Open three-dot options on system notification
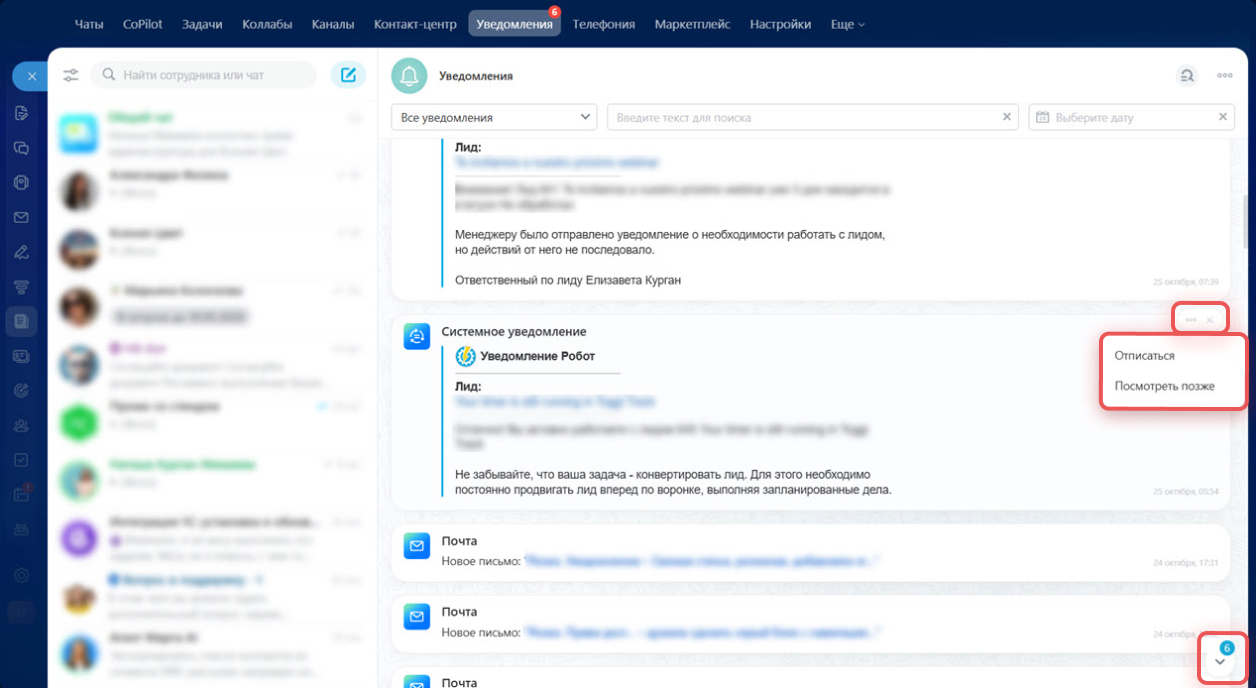The width and height of the screenshot is (1256, 688). (x=1190, y=320)
